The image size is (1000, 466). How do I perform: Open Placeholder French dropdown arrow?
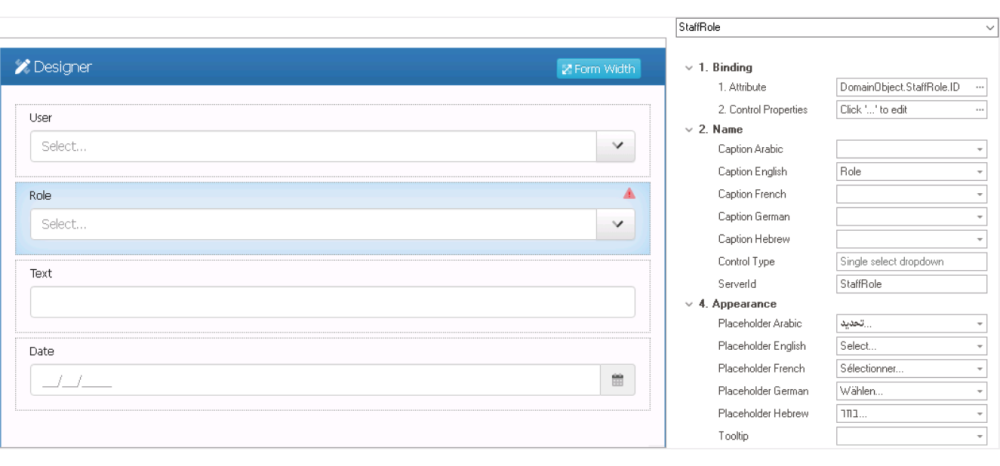coord(979,369)
